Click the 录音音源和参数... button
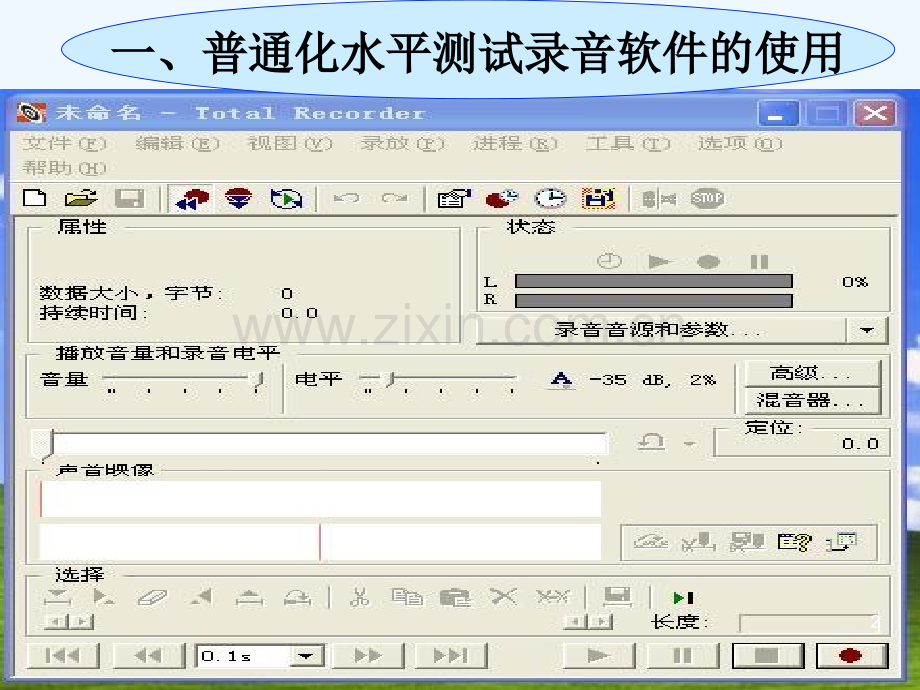 point(661,330)
